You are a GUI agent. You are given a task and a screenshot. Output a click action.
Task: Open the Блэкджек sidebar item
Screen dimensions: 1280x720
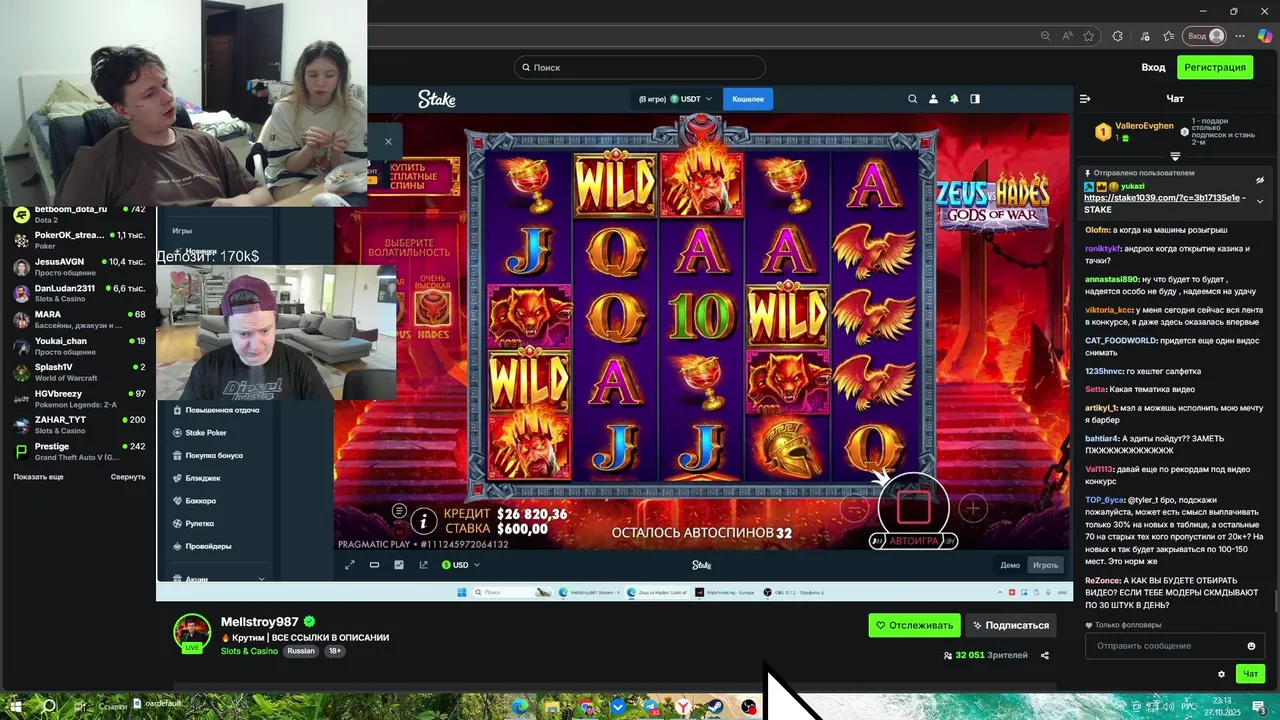[203, 478]
